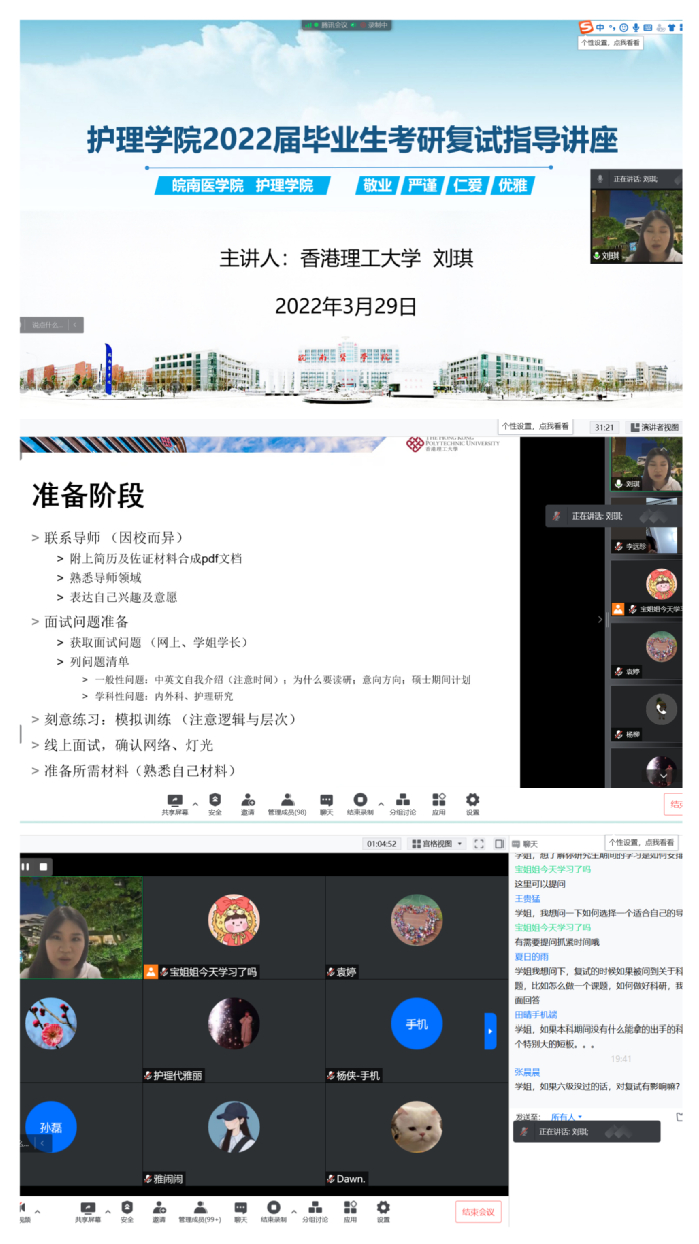The height and width of the screenshot is (1244, 699).
Task: Click the 搜点什么 search box
Action: (x=46, y=325)
